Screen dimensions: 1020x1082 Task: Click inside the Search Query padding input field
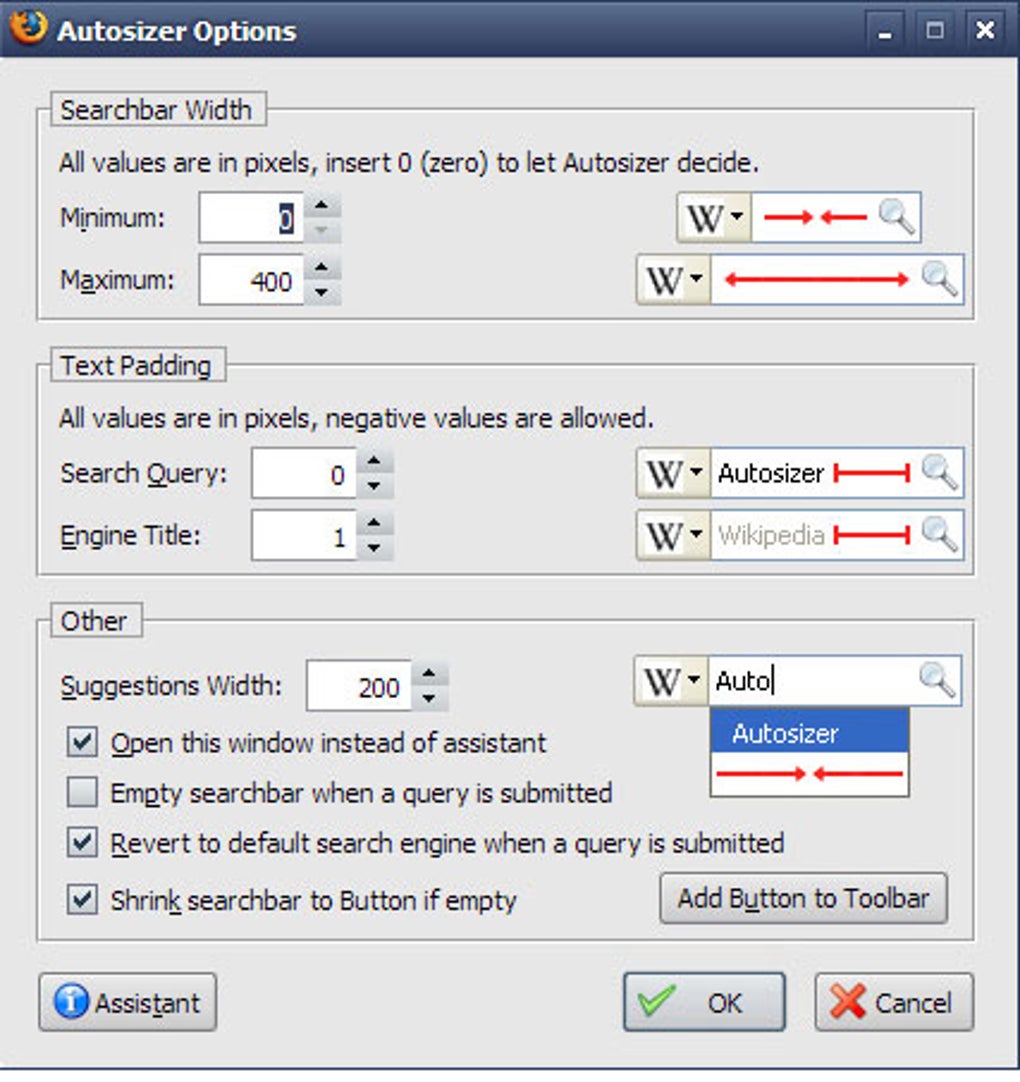(305, 472)
